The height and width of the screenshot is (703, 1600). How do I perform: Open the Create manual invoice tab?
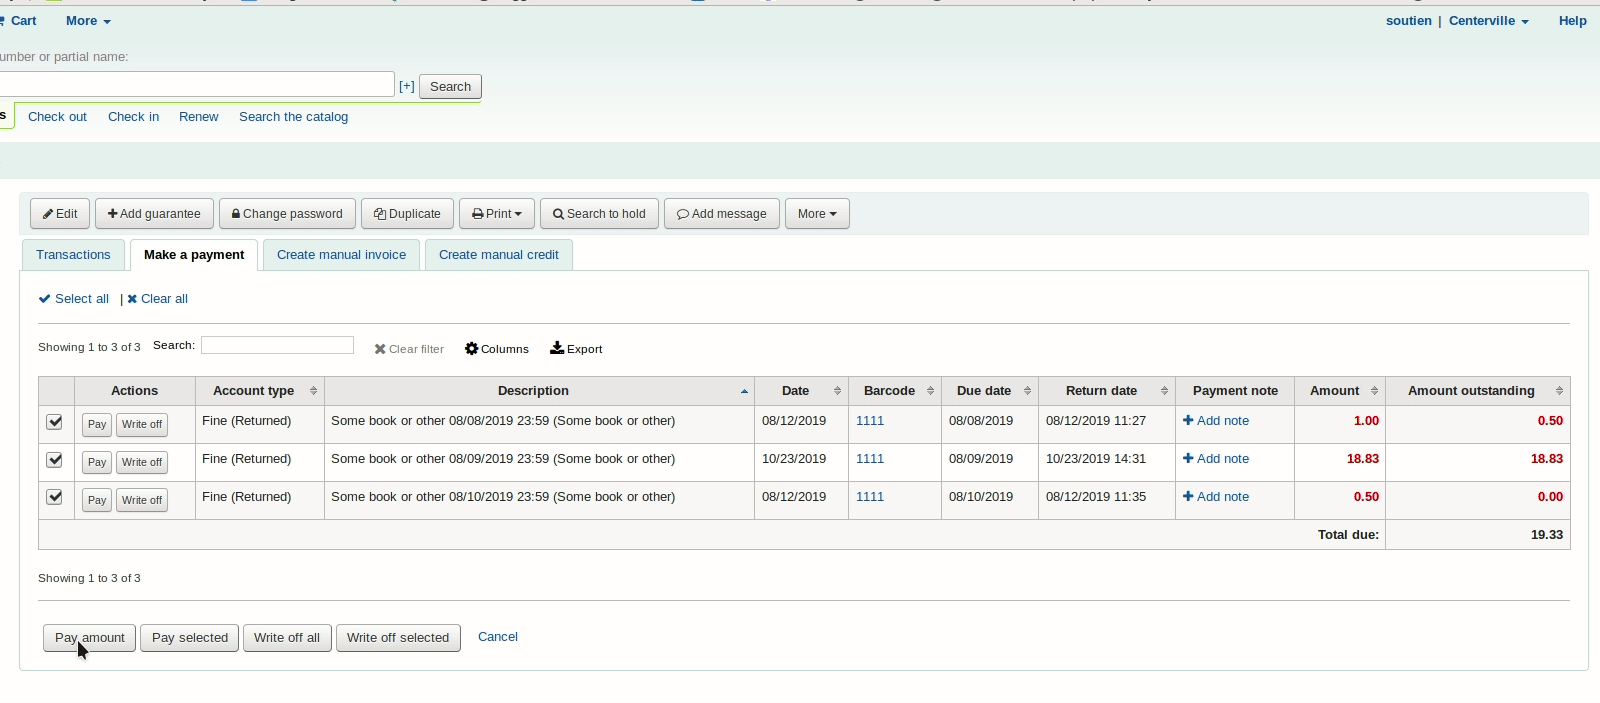(341, 255)
